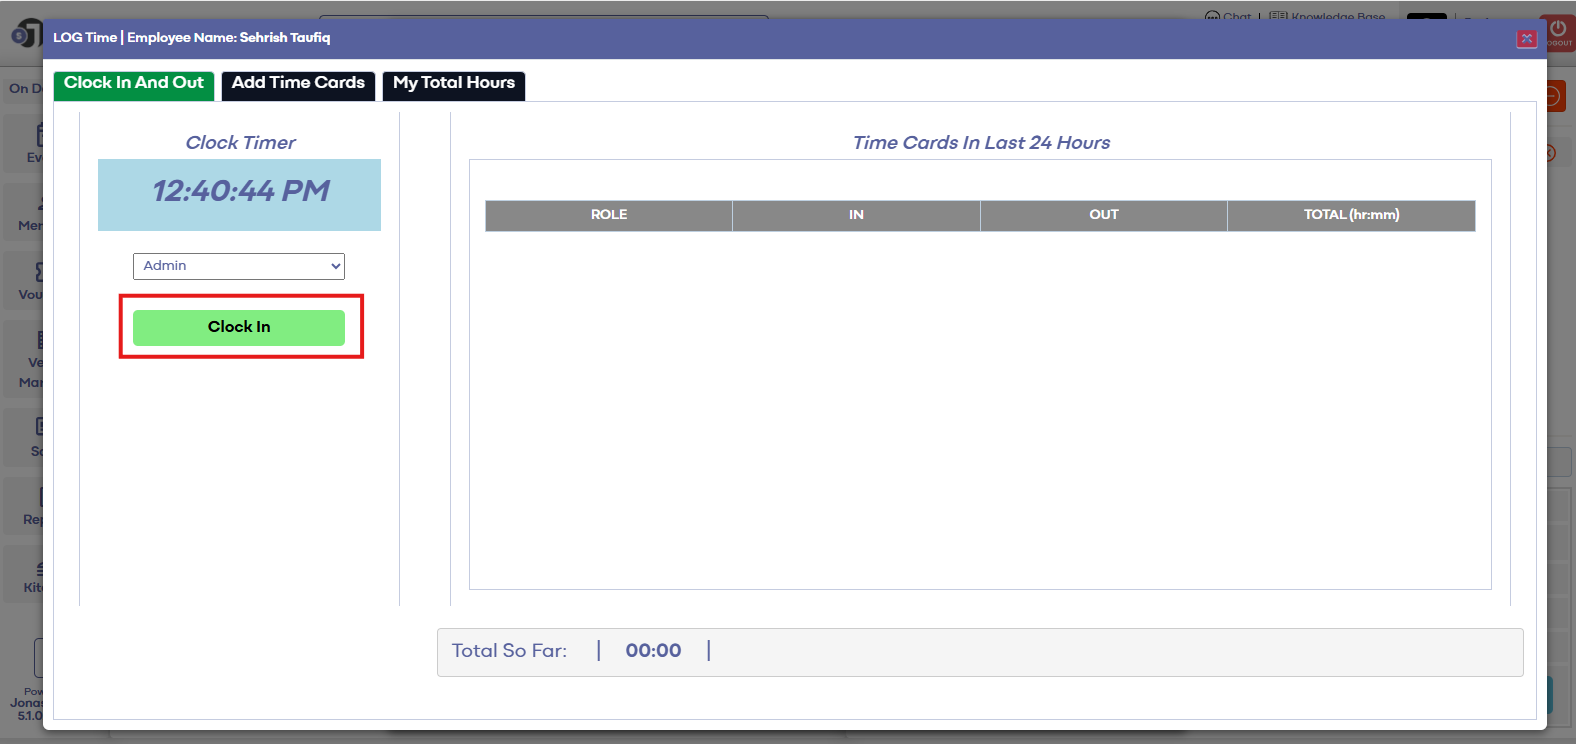Open the Admin role dropdown
This screenshot has height=744, width=1576.
tap(239, 266)
